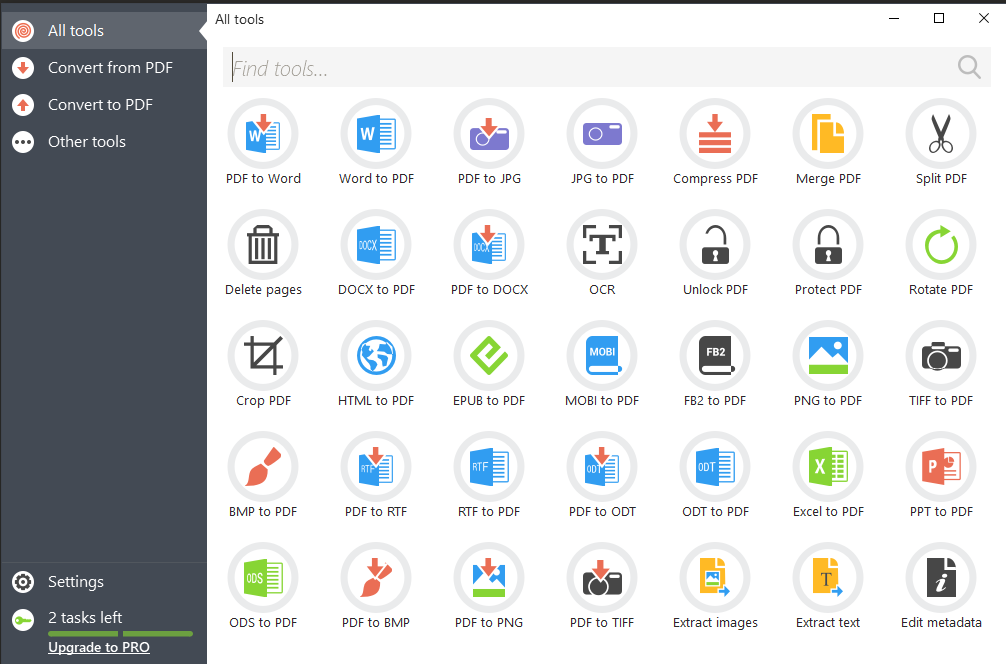The image size is (1006, 664).
Task: Switch to Convert to PDF section
Action: coord(99,104)
